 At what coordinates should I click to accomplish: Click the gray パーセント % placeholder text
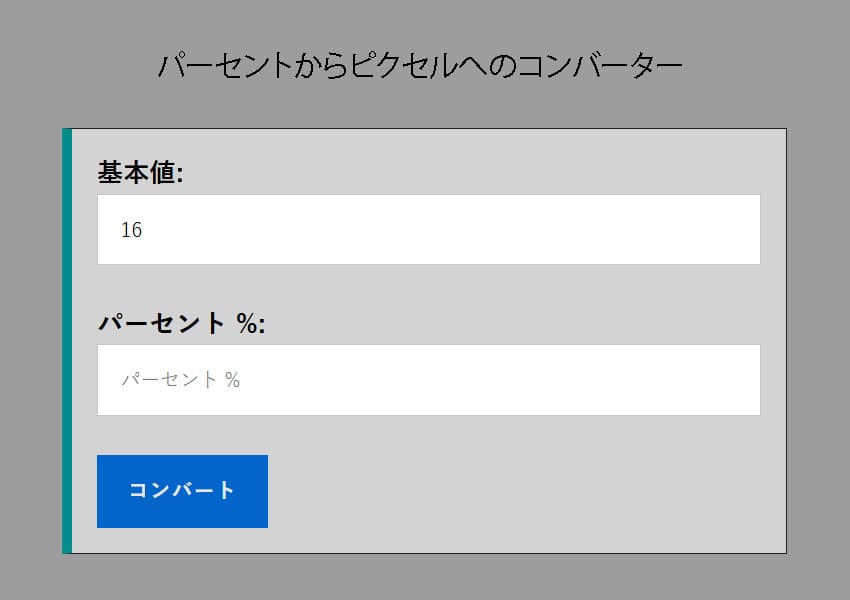(181, 380)
